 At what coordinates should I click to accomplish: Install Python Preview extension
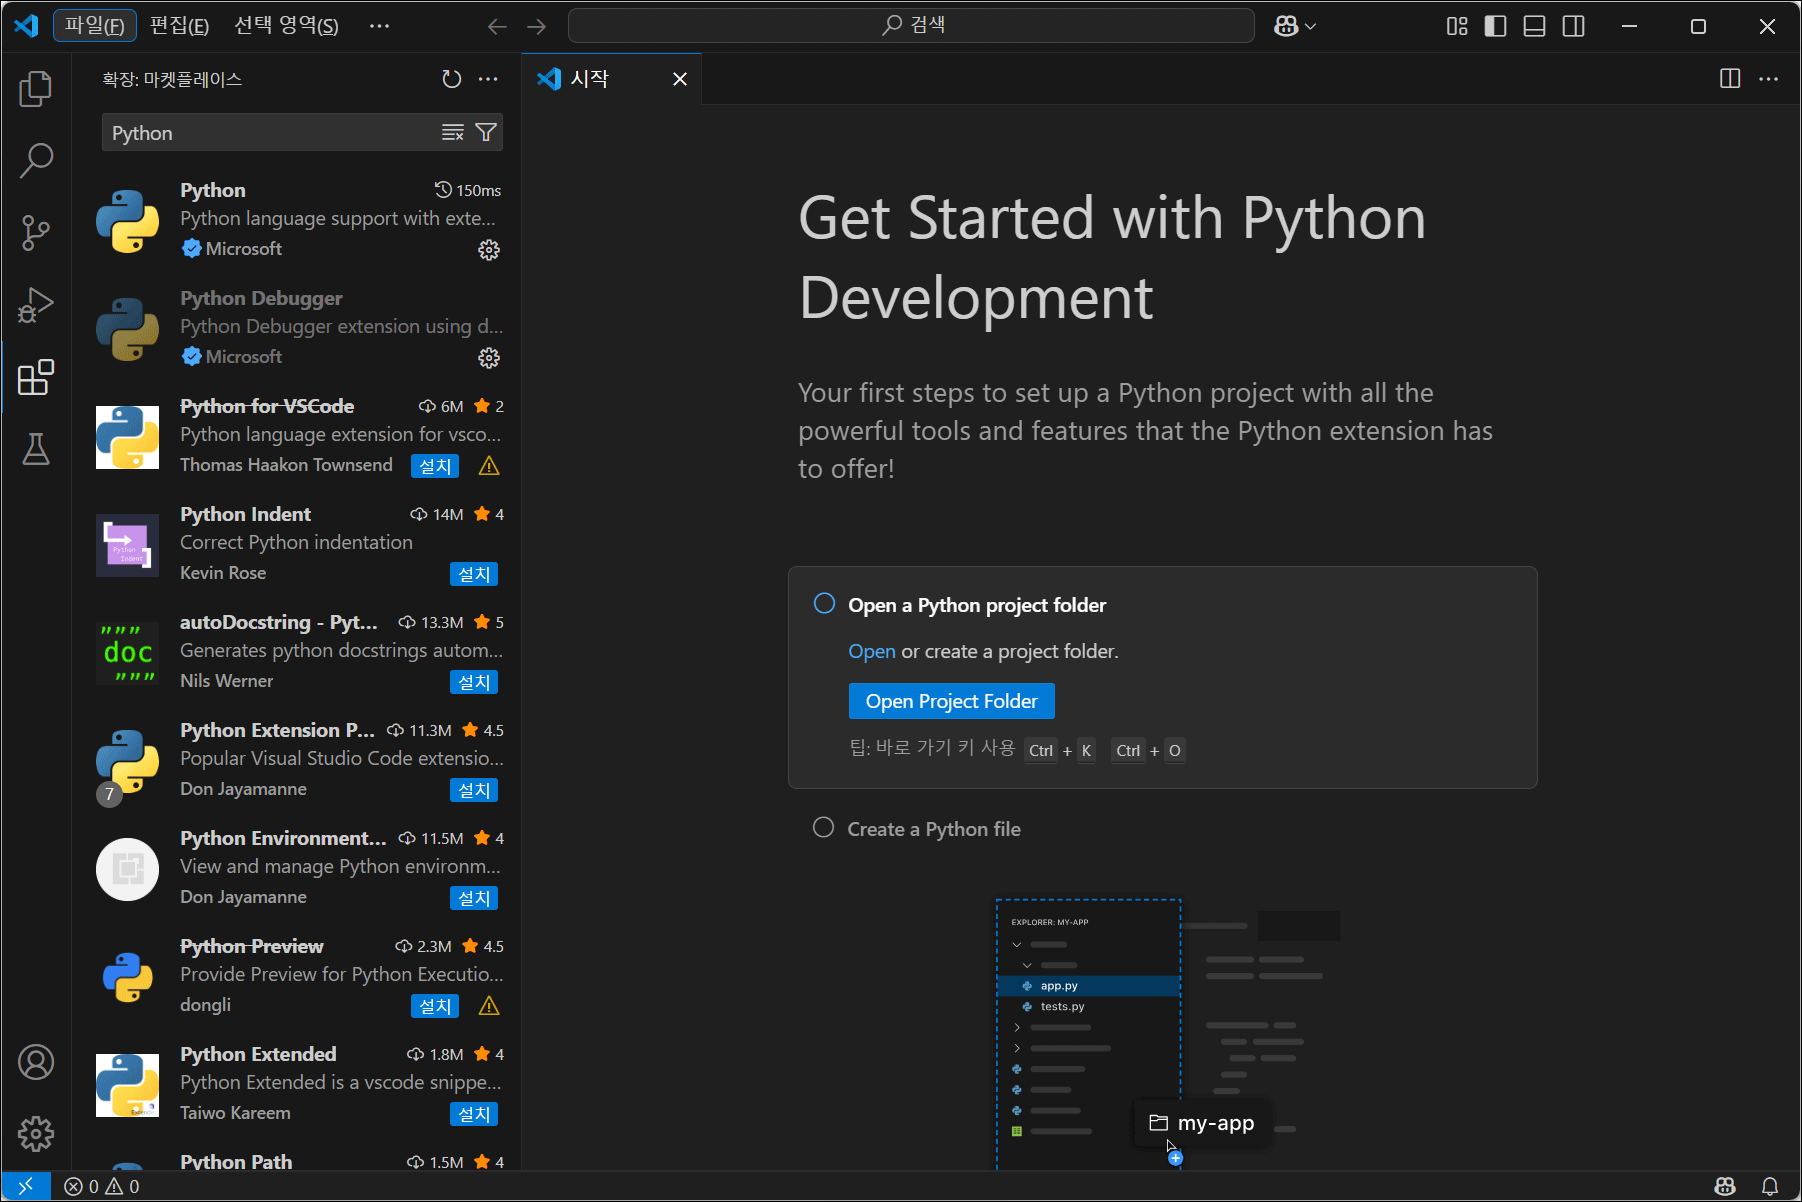coord(435,1006)
